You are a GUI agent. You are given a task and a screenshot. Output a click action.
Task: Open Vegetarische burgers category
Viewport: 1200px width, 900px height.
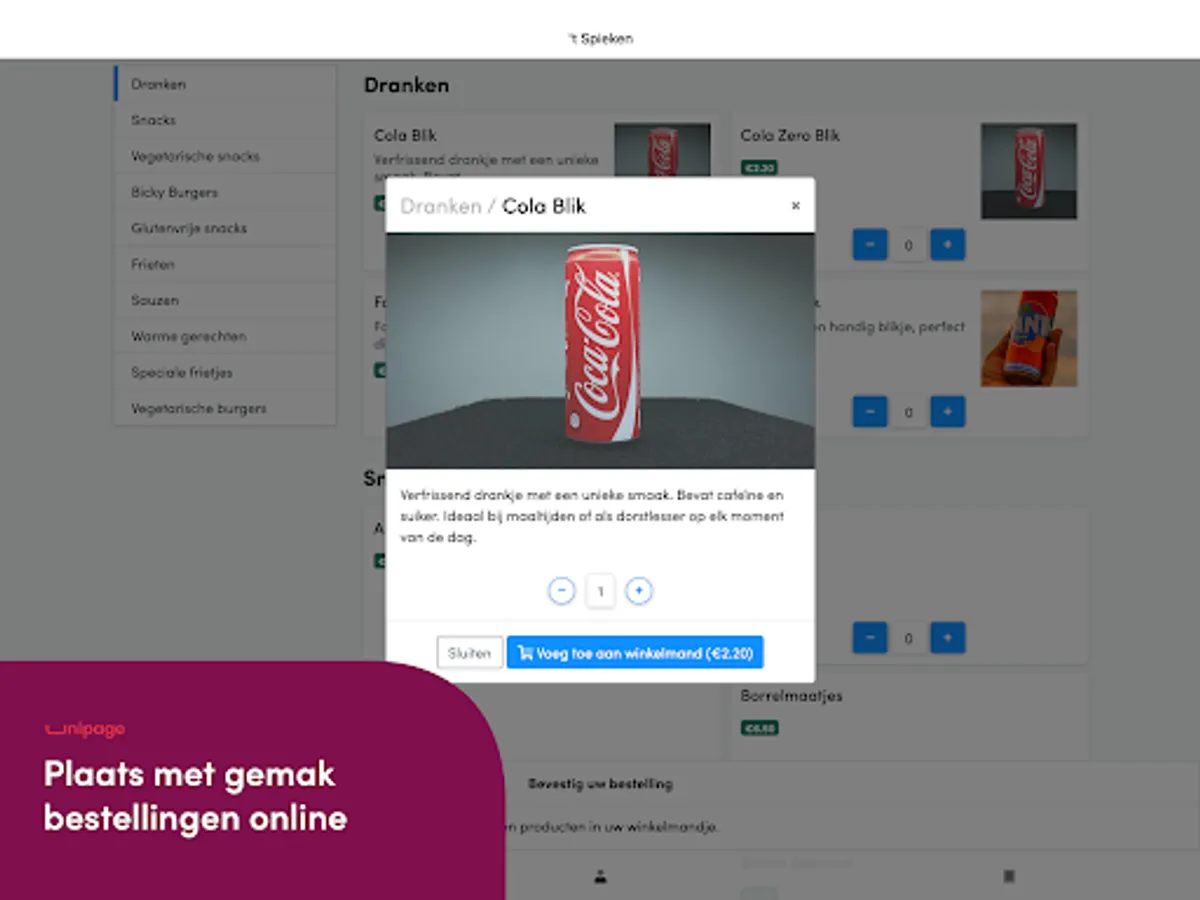[225, 408]
